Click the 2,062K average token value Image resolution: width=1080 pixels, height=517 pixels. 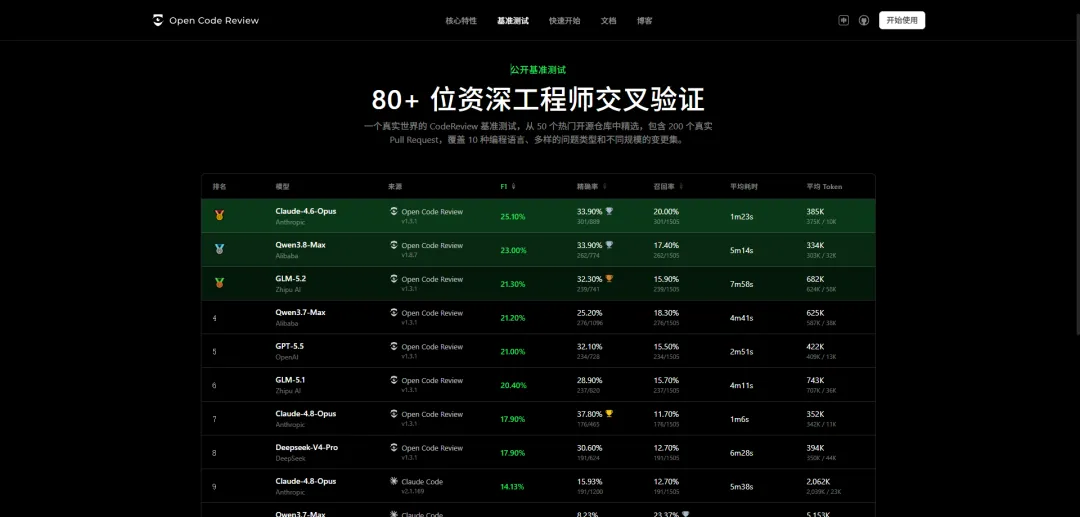pos(818,481)
